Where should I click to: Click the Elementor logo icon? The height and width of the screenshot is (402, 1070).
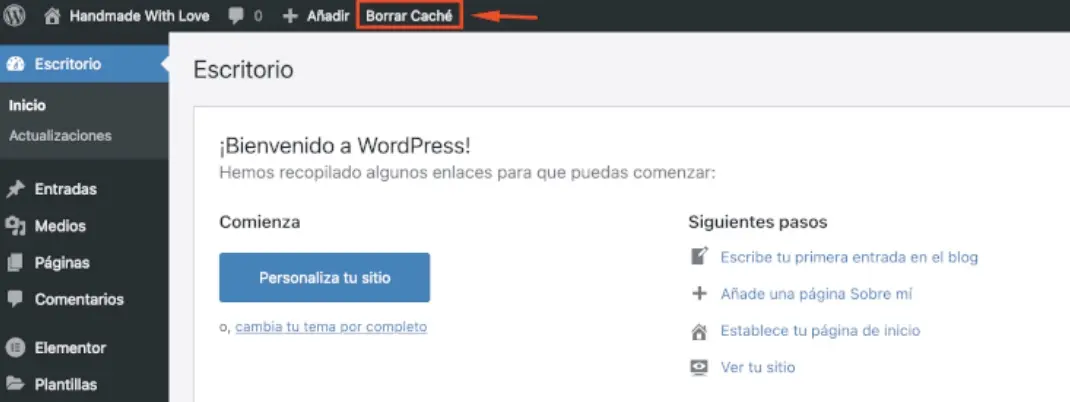(x=15, y=348)
